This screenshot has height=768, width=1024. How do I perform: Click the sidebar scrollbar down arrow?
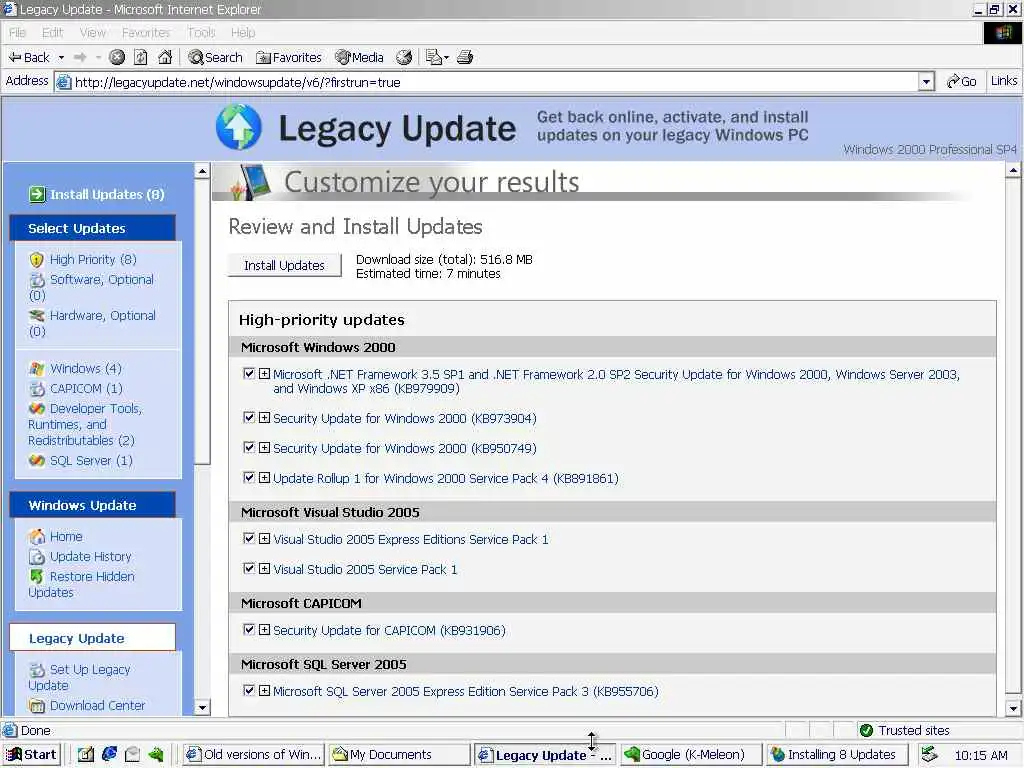point(202,708)
